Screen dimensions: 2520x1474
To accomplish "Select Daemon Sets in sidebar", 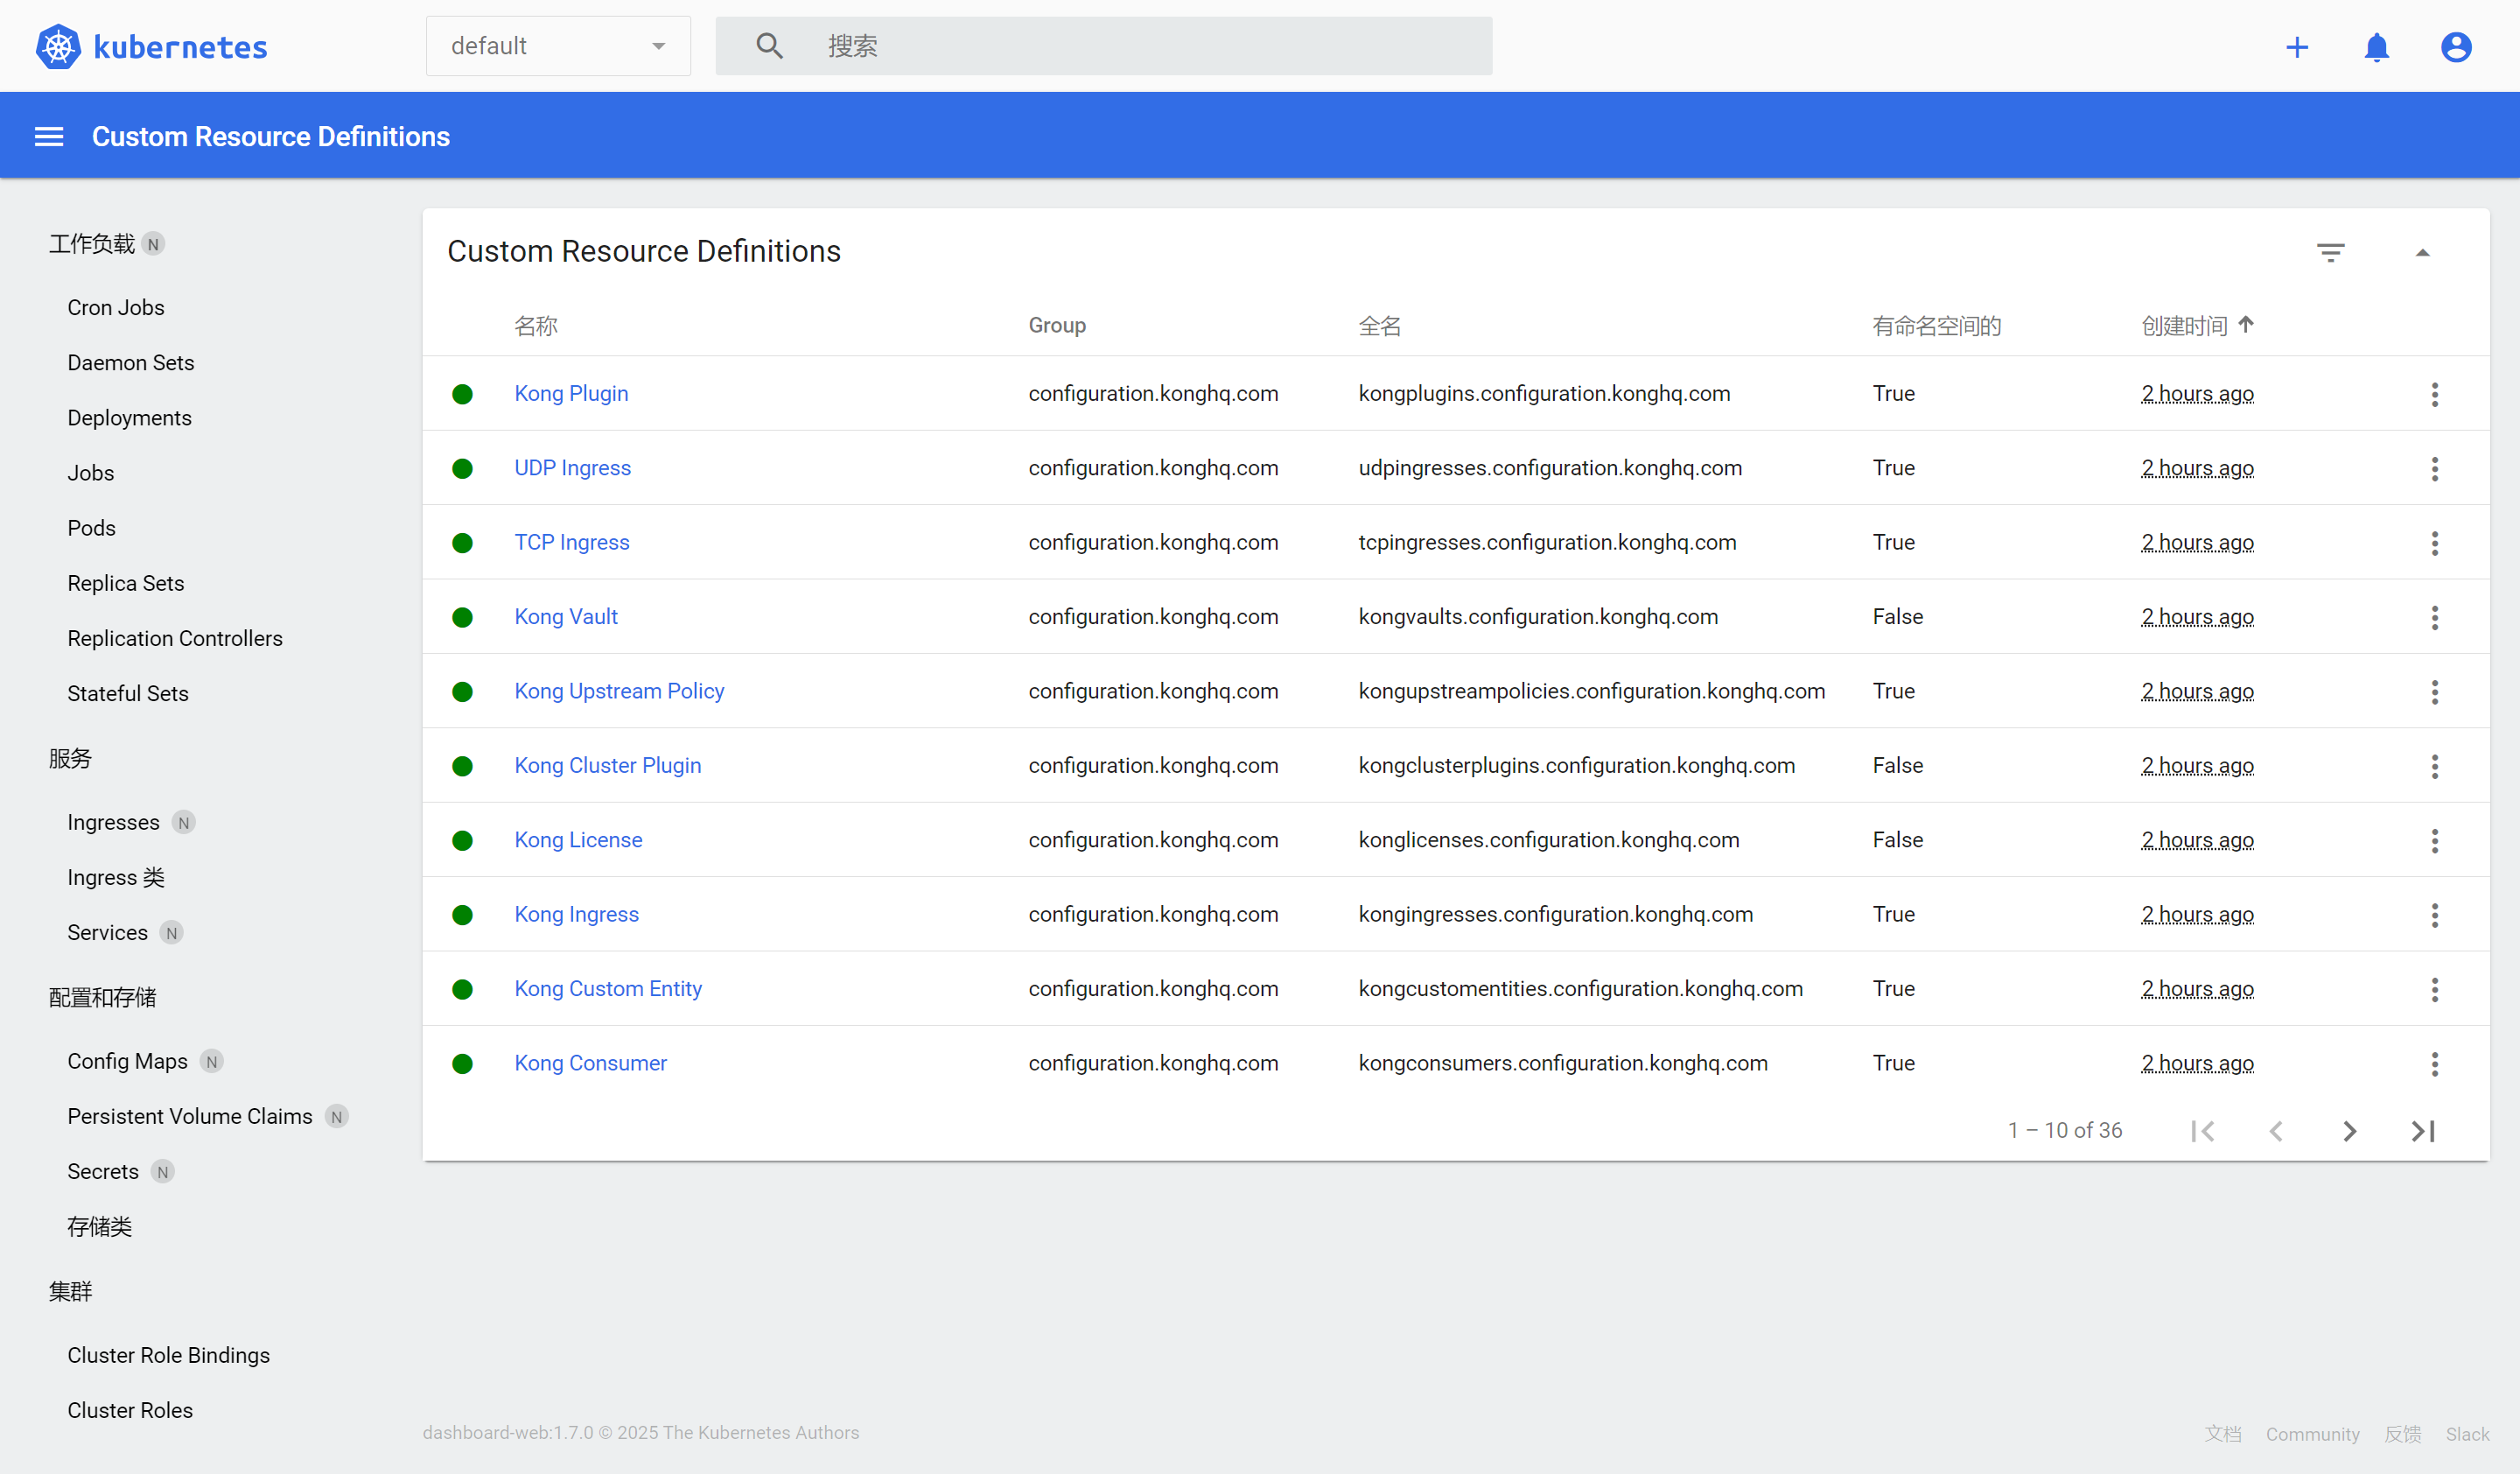I will (131, 363).
